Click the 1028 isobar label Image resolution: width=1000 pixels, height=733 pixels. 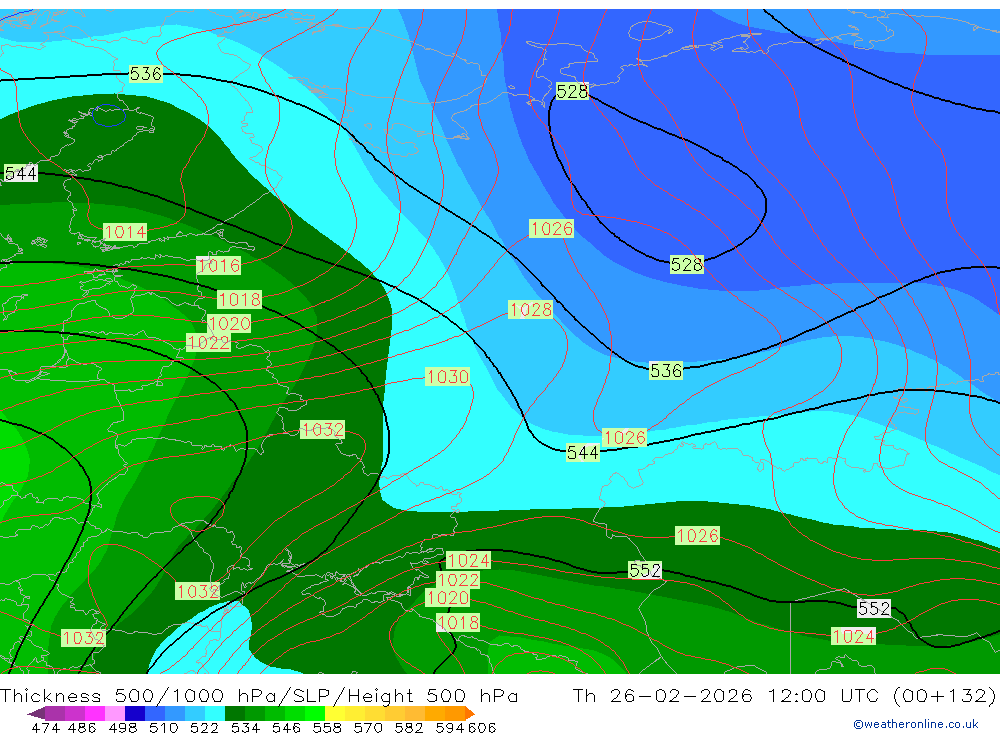(531, 309)
